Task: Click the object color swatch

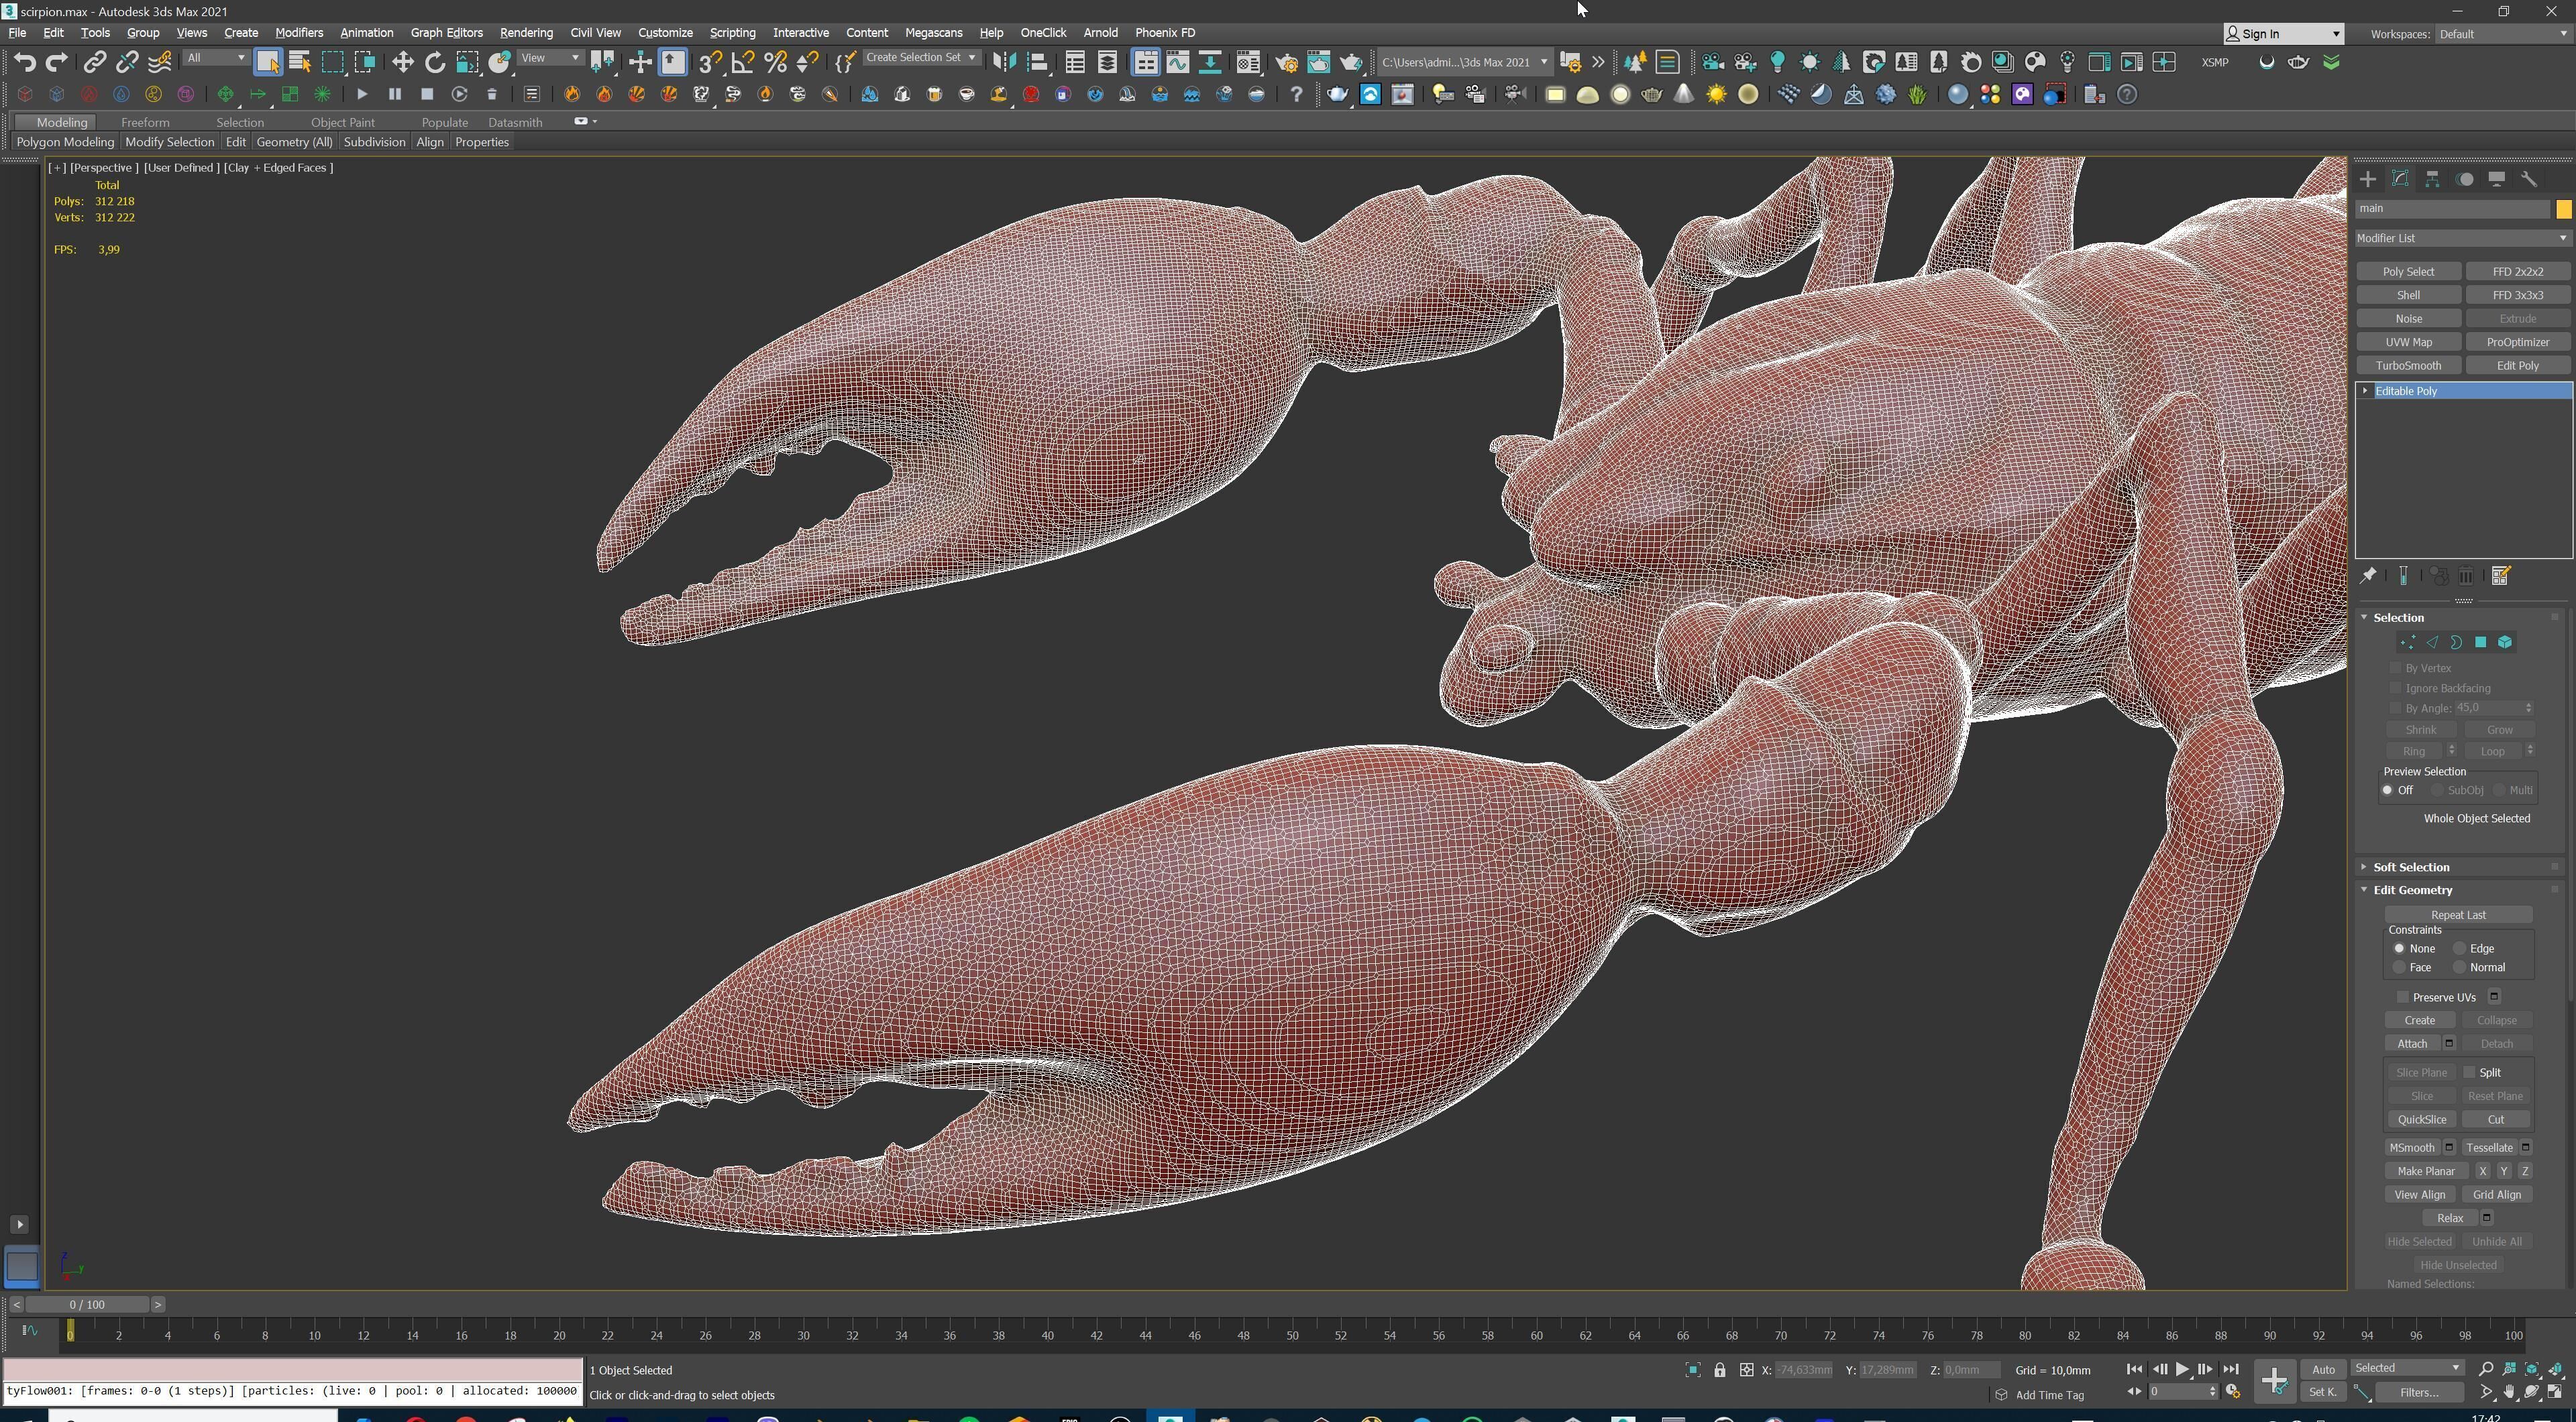Action: click(x=2563, y=209)
